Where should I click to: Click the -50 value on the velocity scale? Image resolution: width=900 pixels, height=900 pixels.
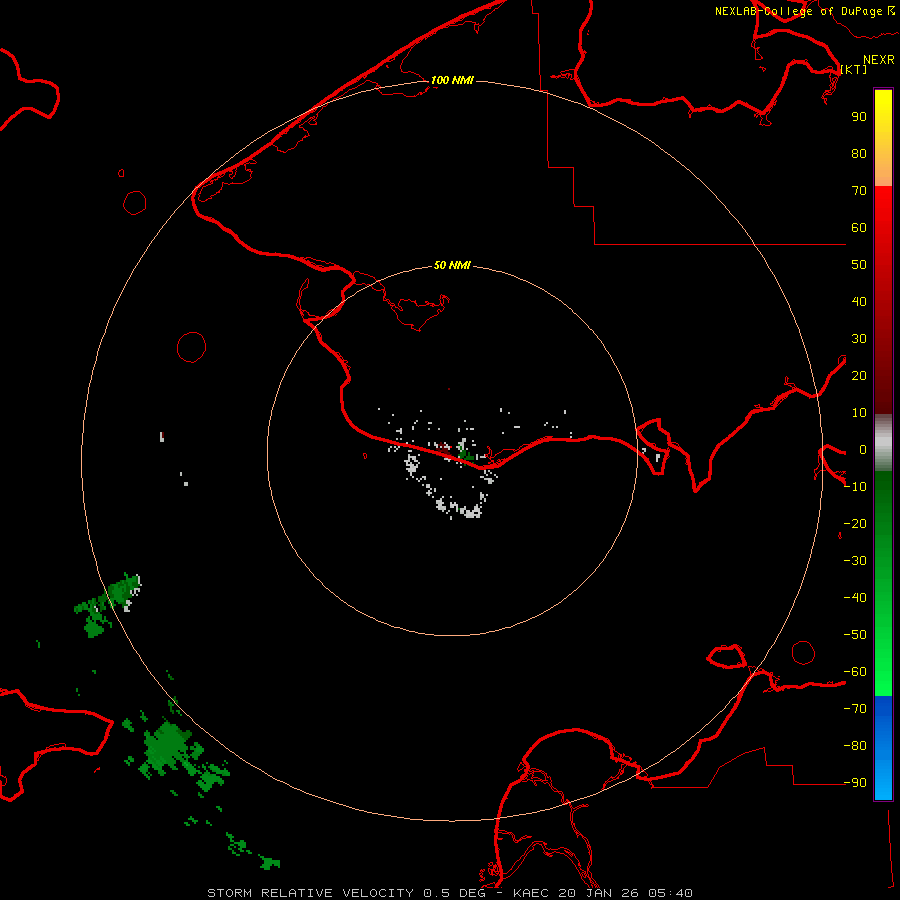pyautogui.click(x=855, y=635)
